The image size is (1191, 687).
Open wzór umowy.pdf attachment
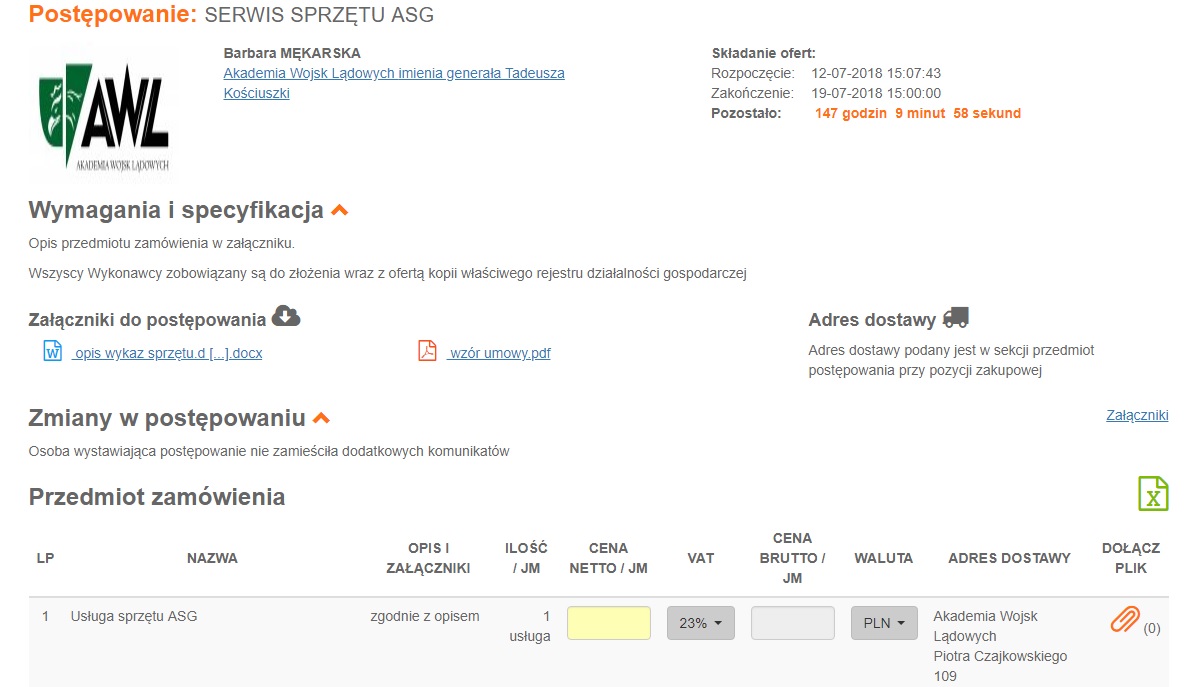(499, 353)
